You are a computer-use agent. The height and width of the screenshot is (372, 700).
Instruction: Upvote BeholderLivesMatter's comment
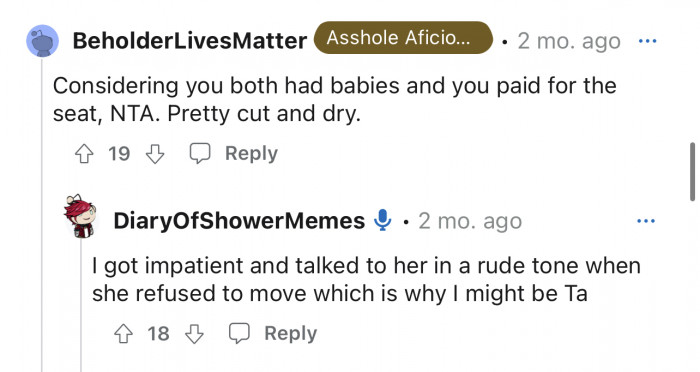(x=84, y=154)
